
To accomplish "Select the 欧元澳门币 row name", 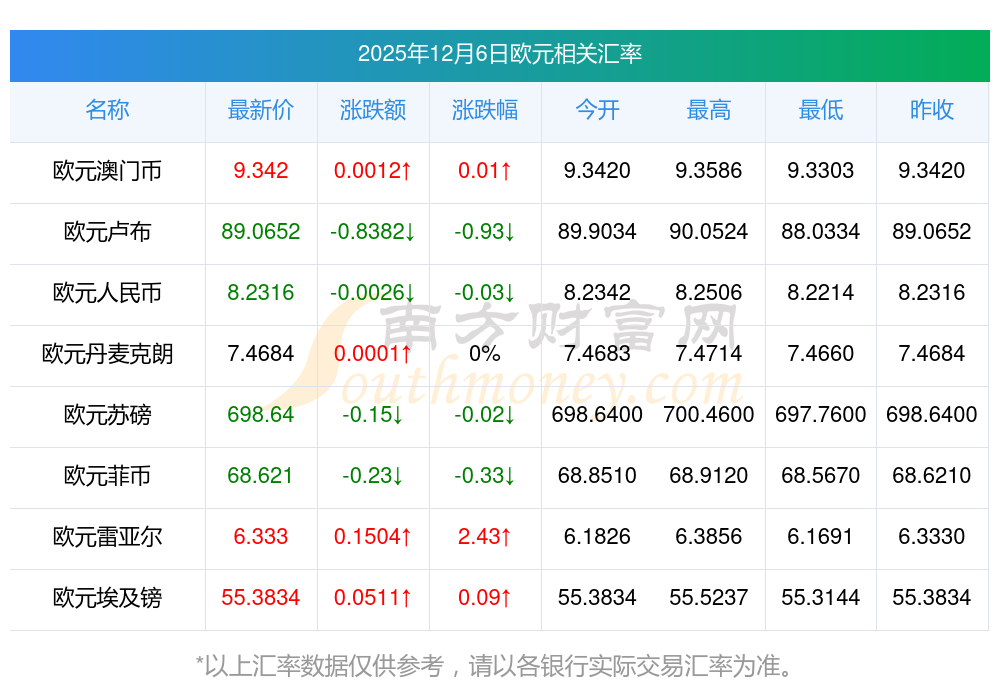I will click(107, 171).
